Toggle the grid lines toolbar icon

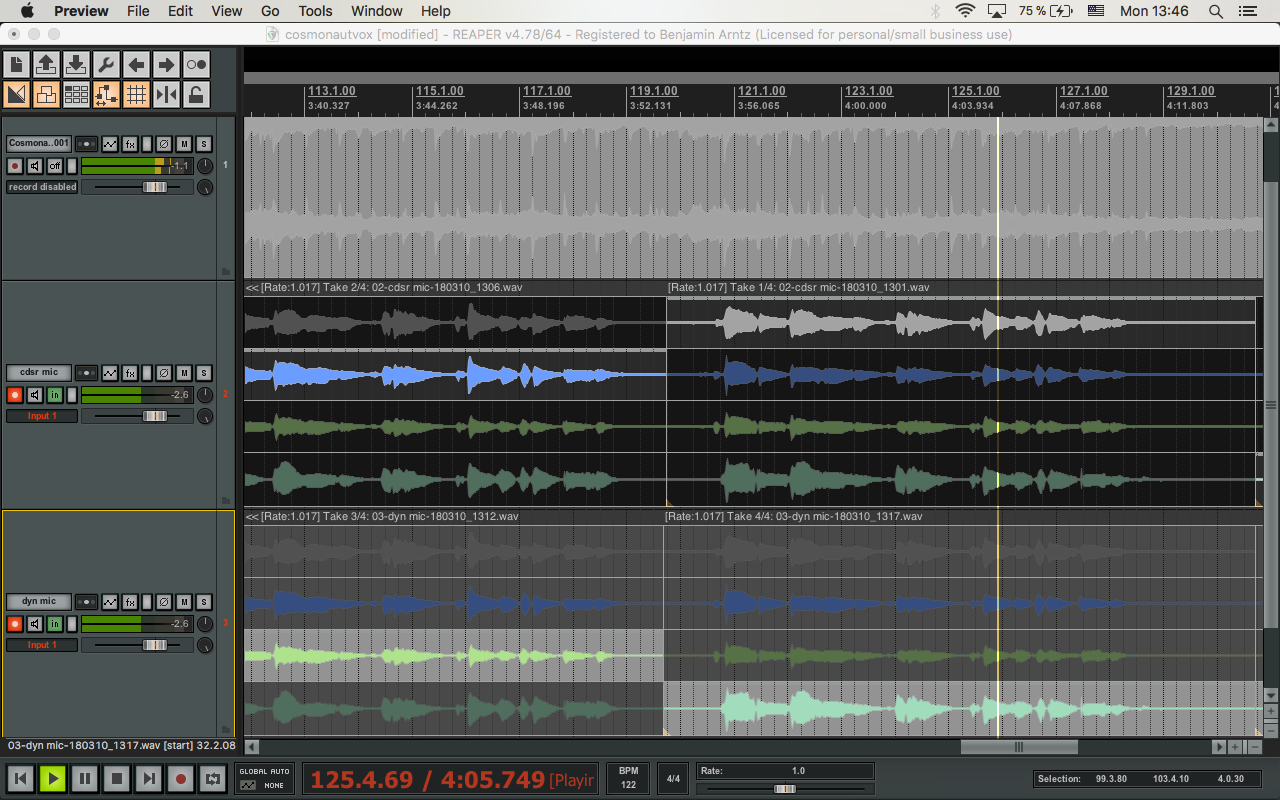tap(136, 95)
